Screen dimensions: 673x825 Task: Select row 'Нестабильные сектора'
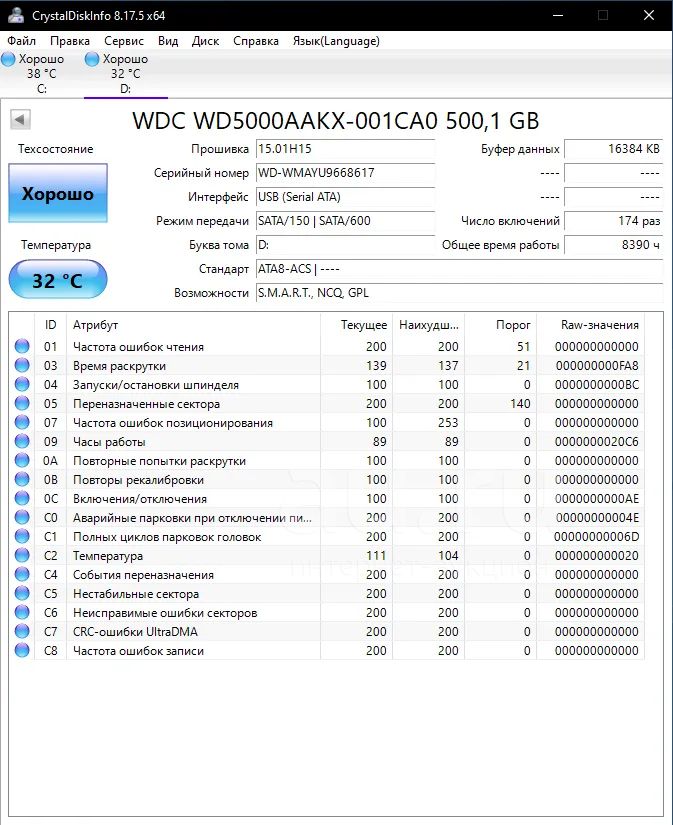pos(327,593)
